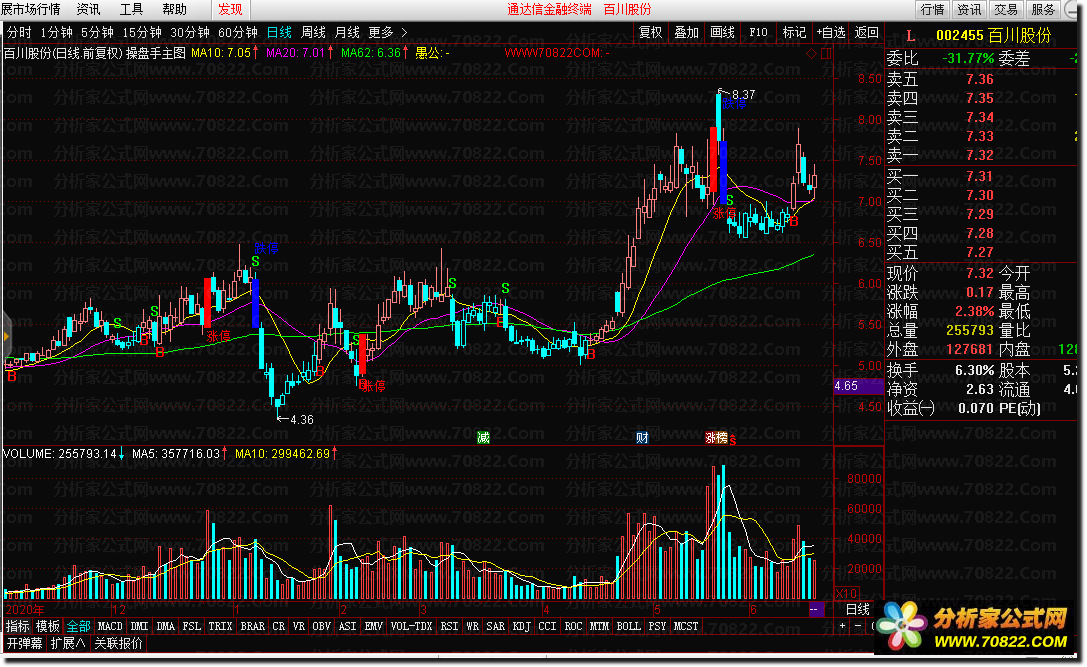The image size is (1087, 667).
Task: Click the red 涨榜 event marker
Action: click(716, 438)
